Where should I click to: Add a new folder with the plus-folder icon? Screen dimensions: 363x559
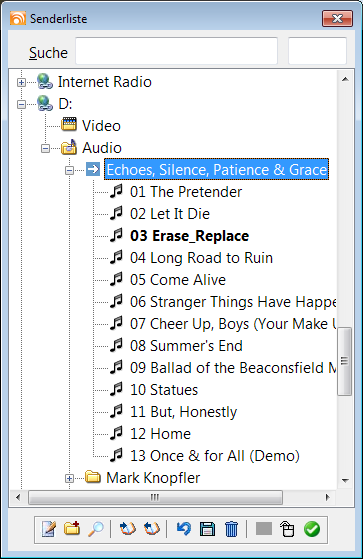coord(72,529)
